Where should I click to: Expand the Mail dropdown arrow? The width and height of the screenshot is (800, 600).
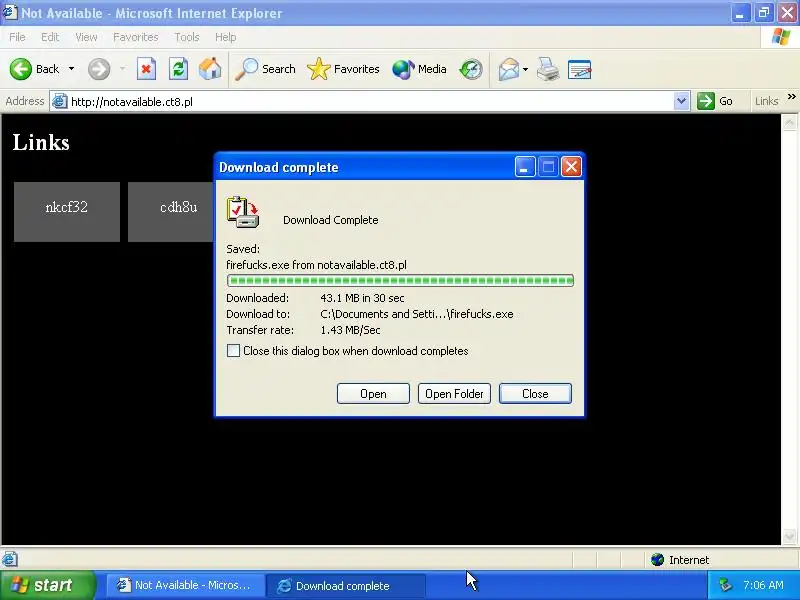tap(526, 69)
